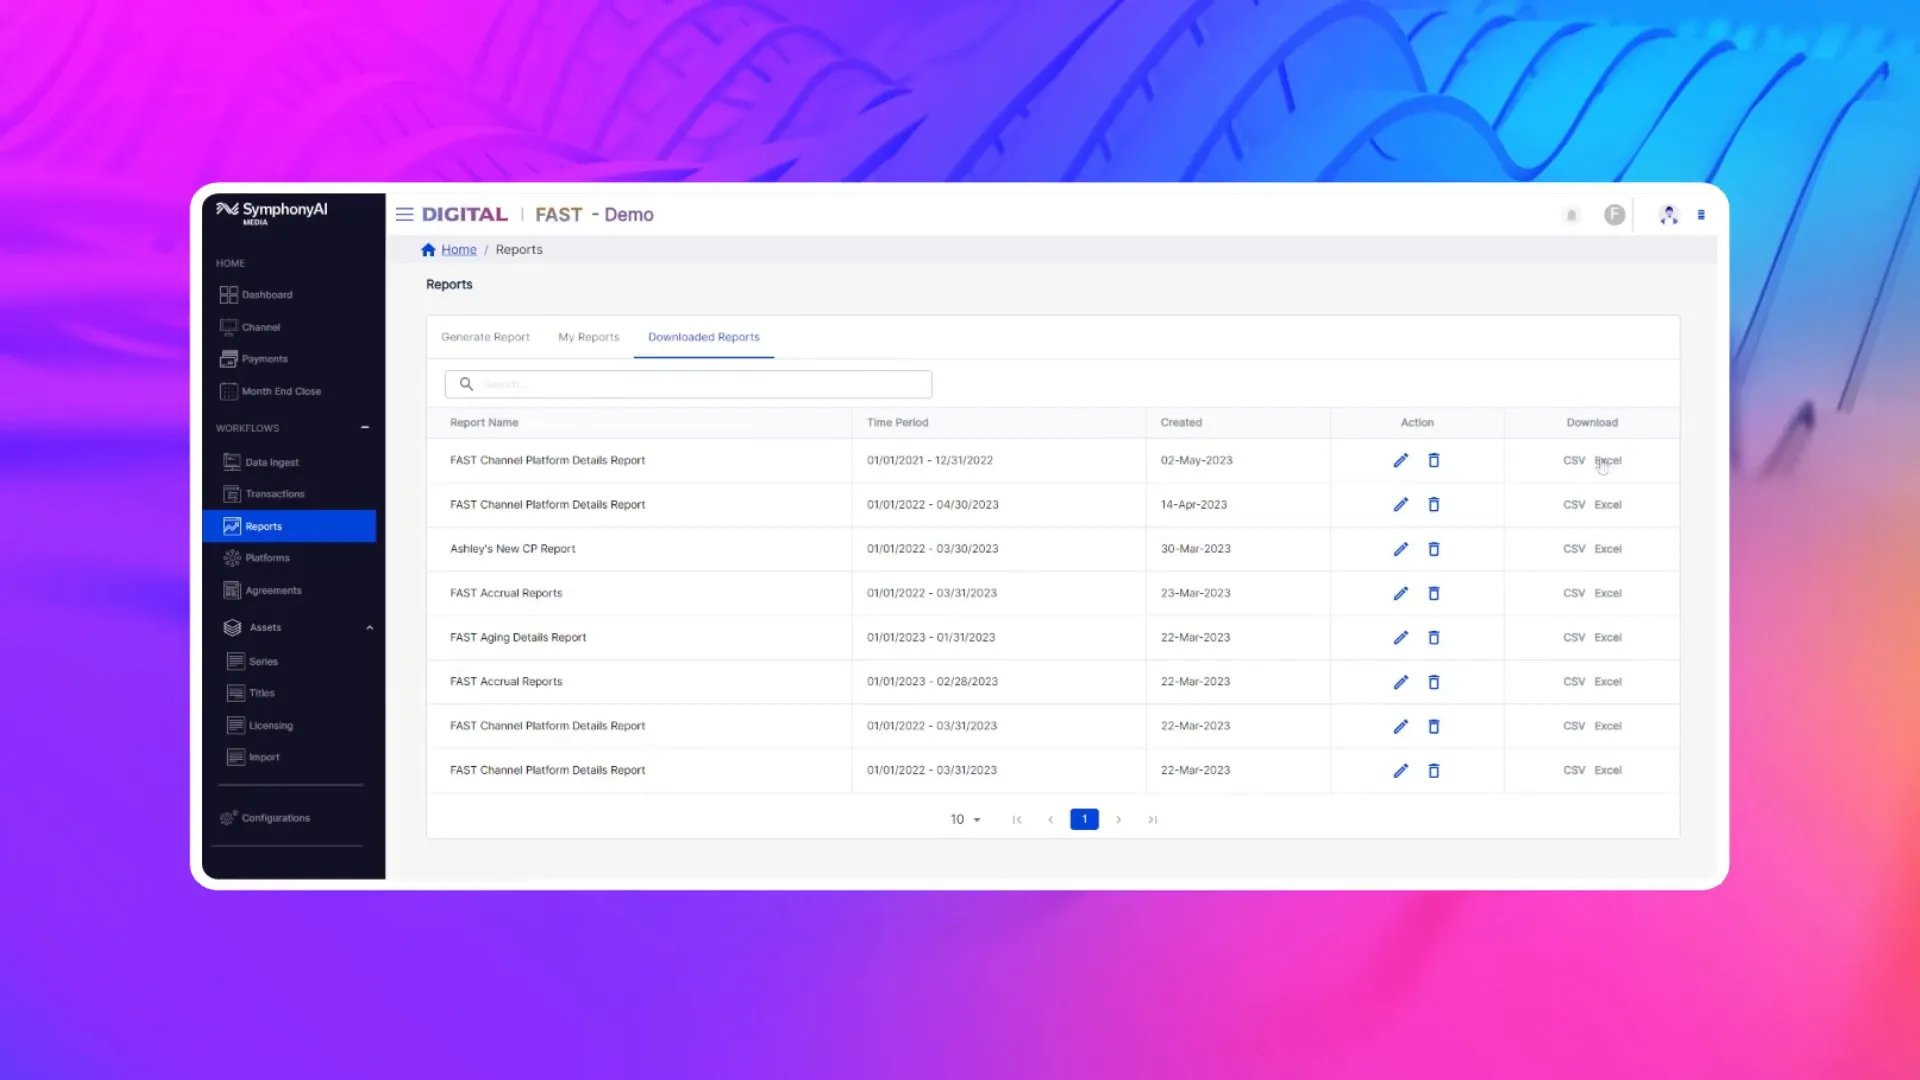
Task: Open the hamburger menu beside DIGITAL
Action: (x=404, y=214)
